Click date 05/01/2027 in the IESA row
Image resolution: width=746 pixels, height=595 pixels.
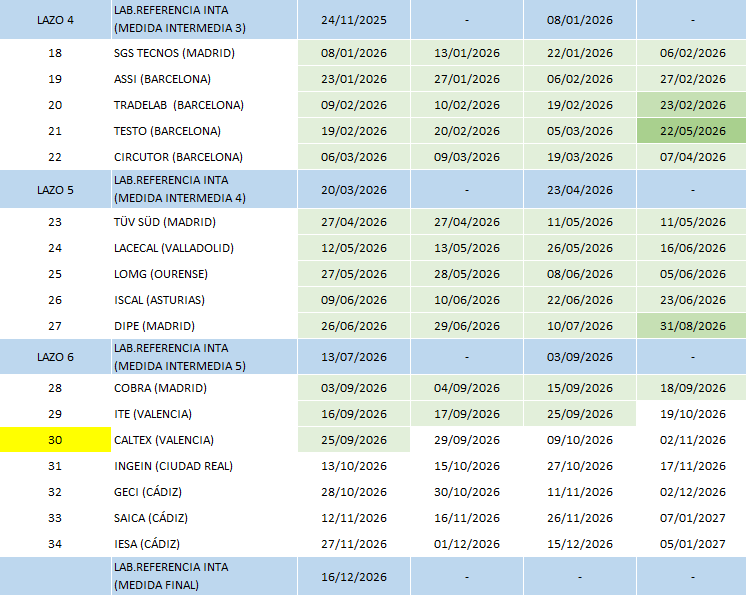692,544
